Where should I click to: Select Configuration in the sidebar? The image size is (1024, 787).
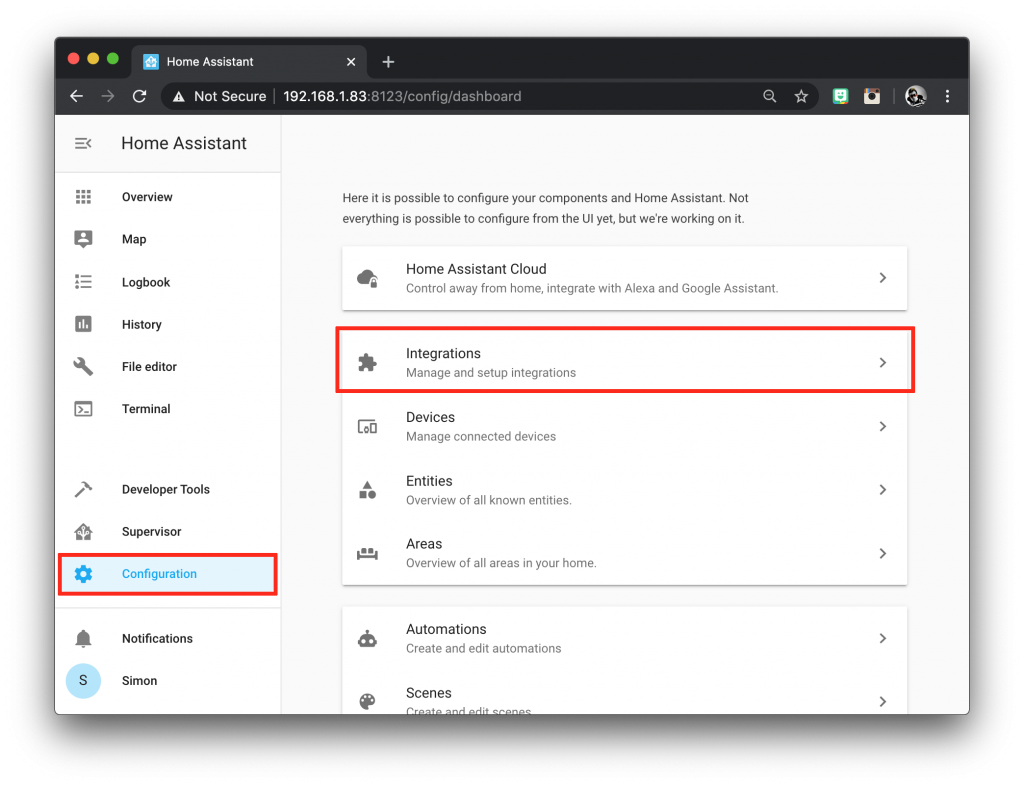[168, 573]
